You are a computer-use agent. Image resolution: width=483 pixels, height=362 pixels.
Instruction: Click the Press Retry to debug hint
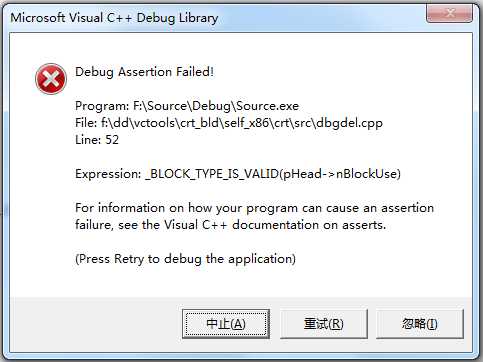[185, 259]
